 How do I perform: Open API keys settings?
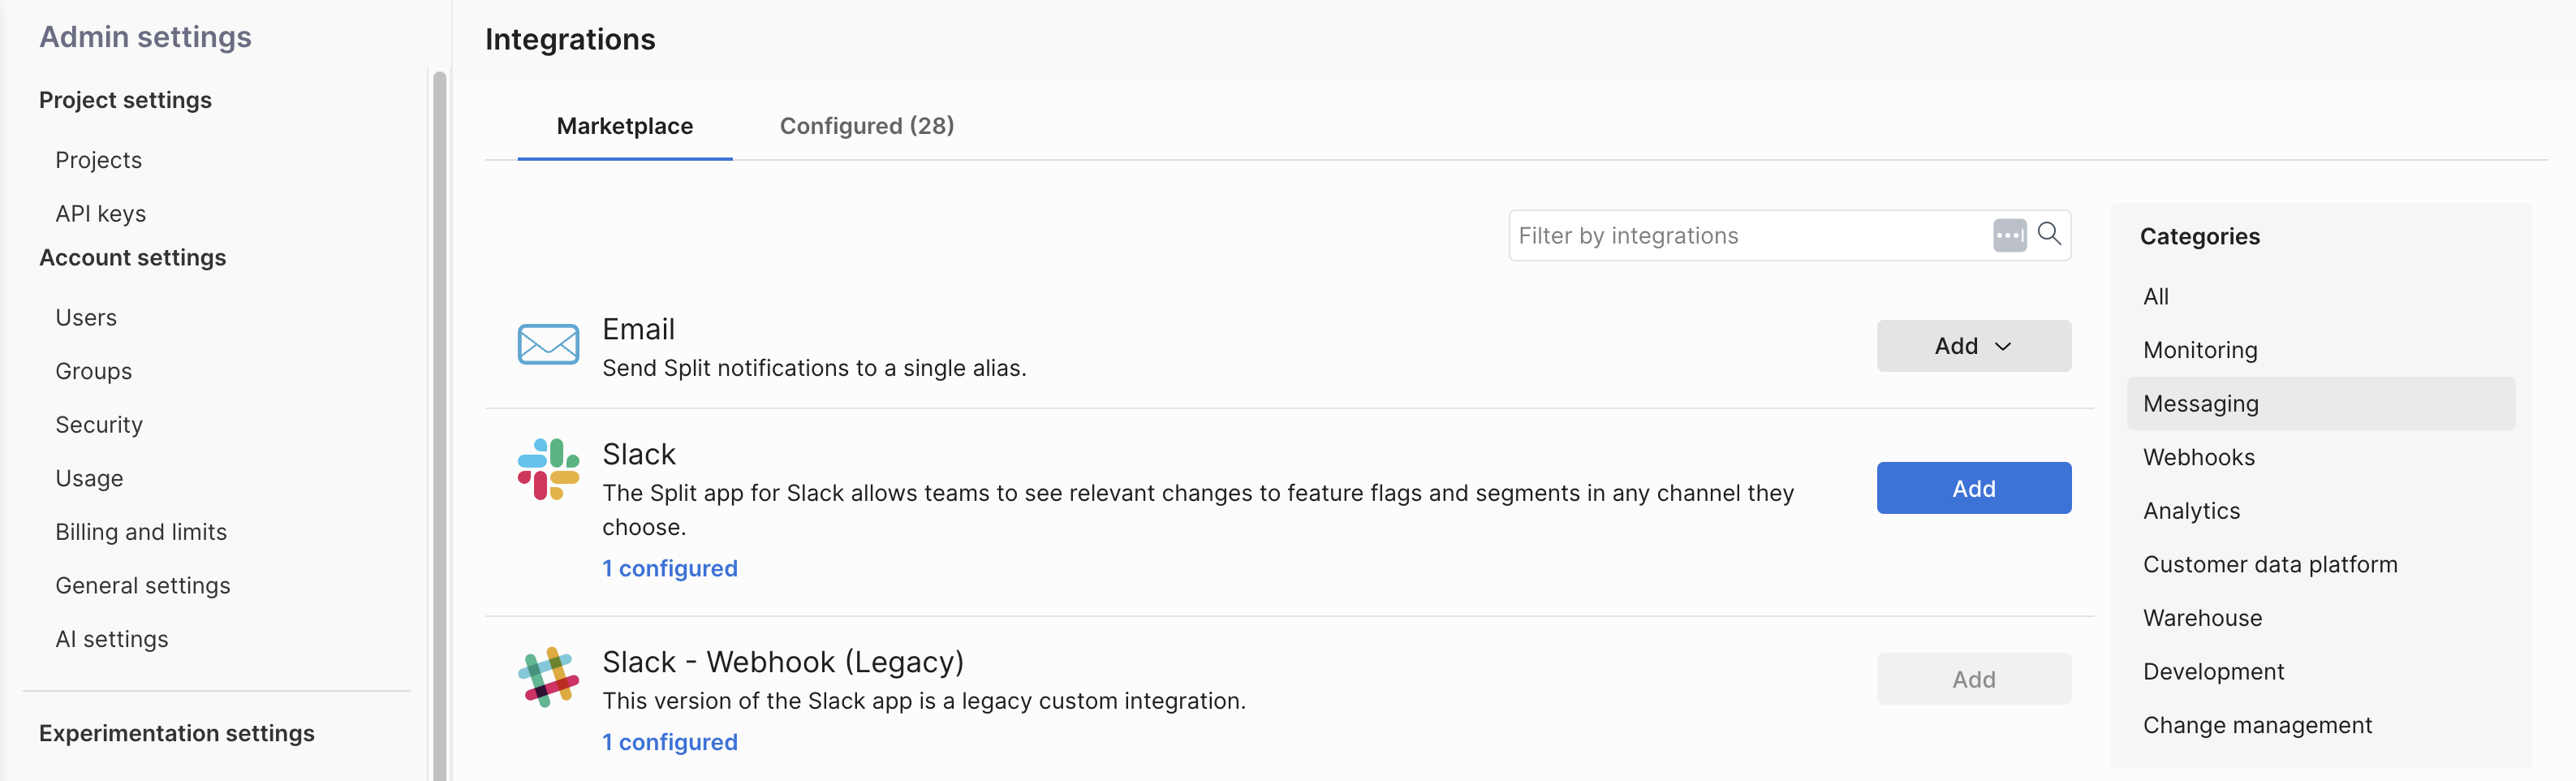[100, 214]
